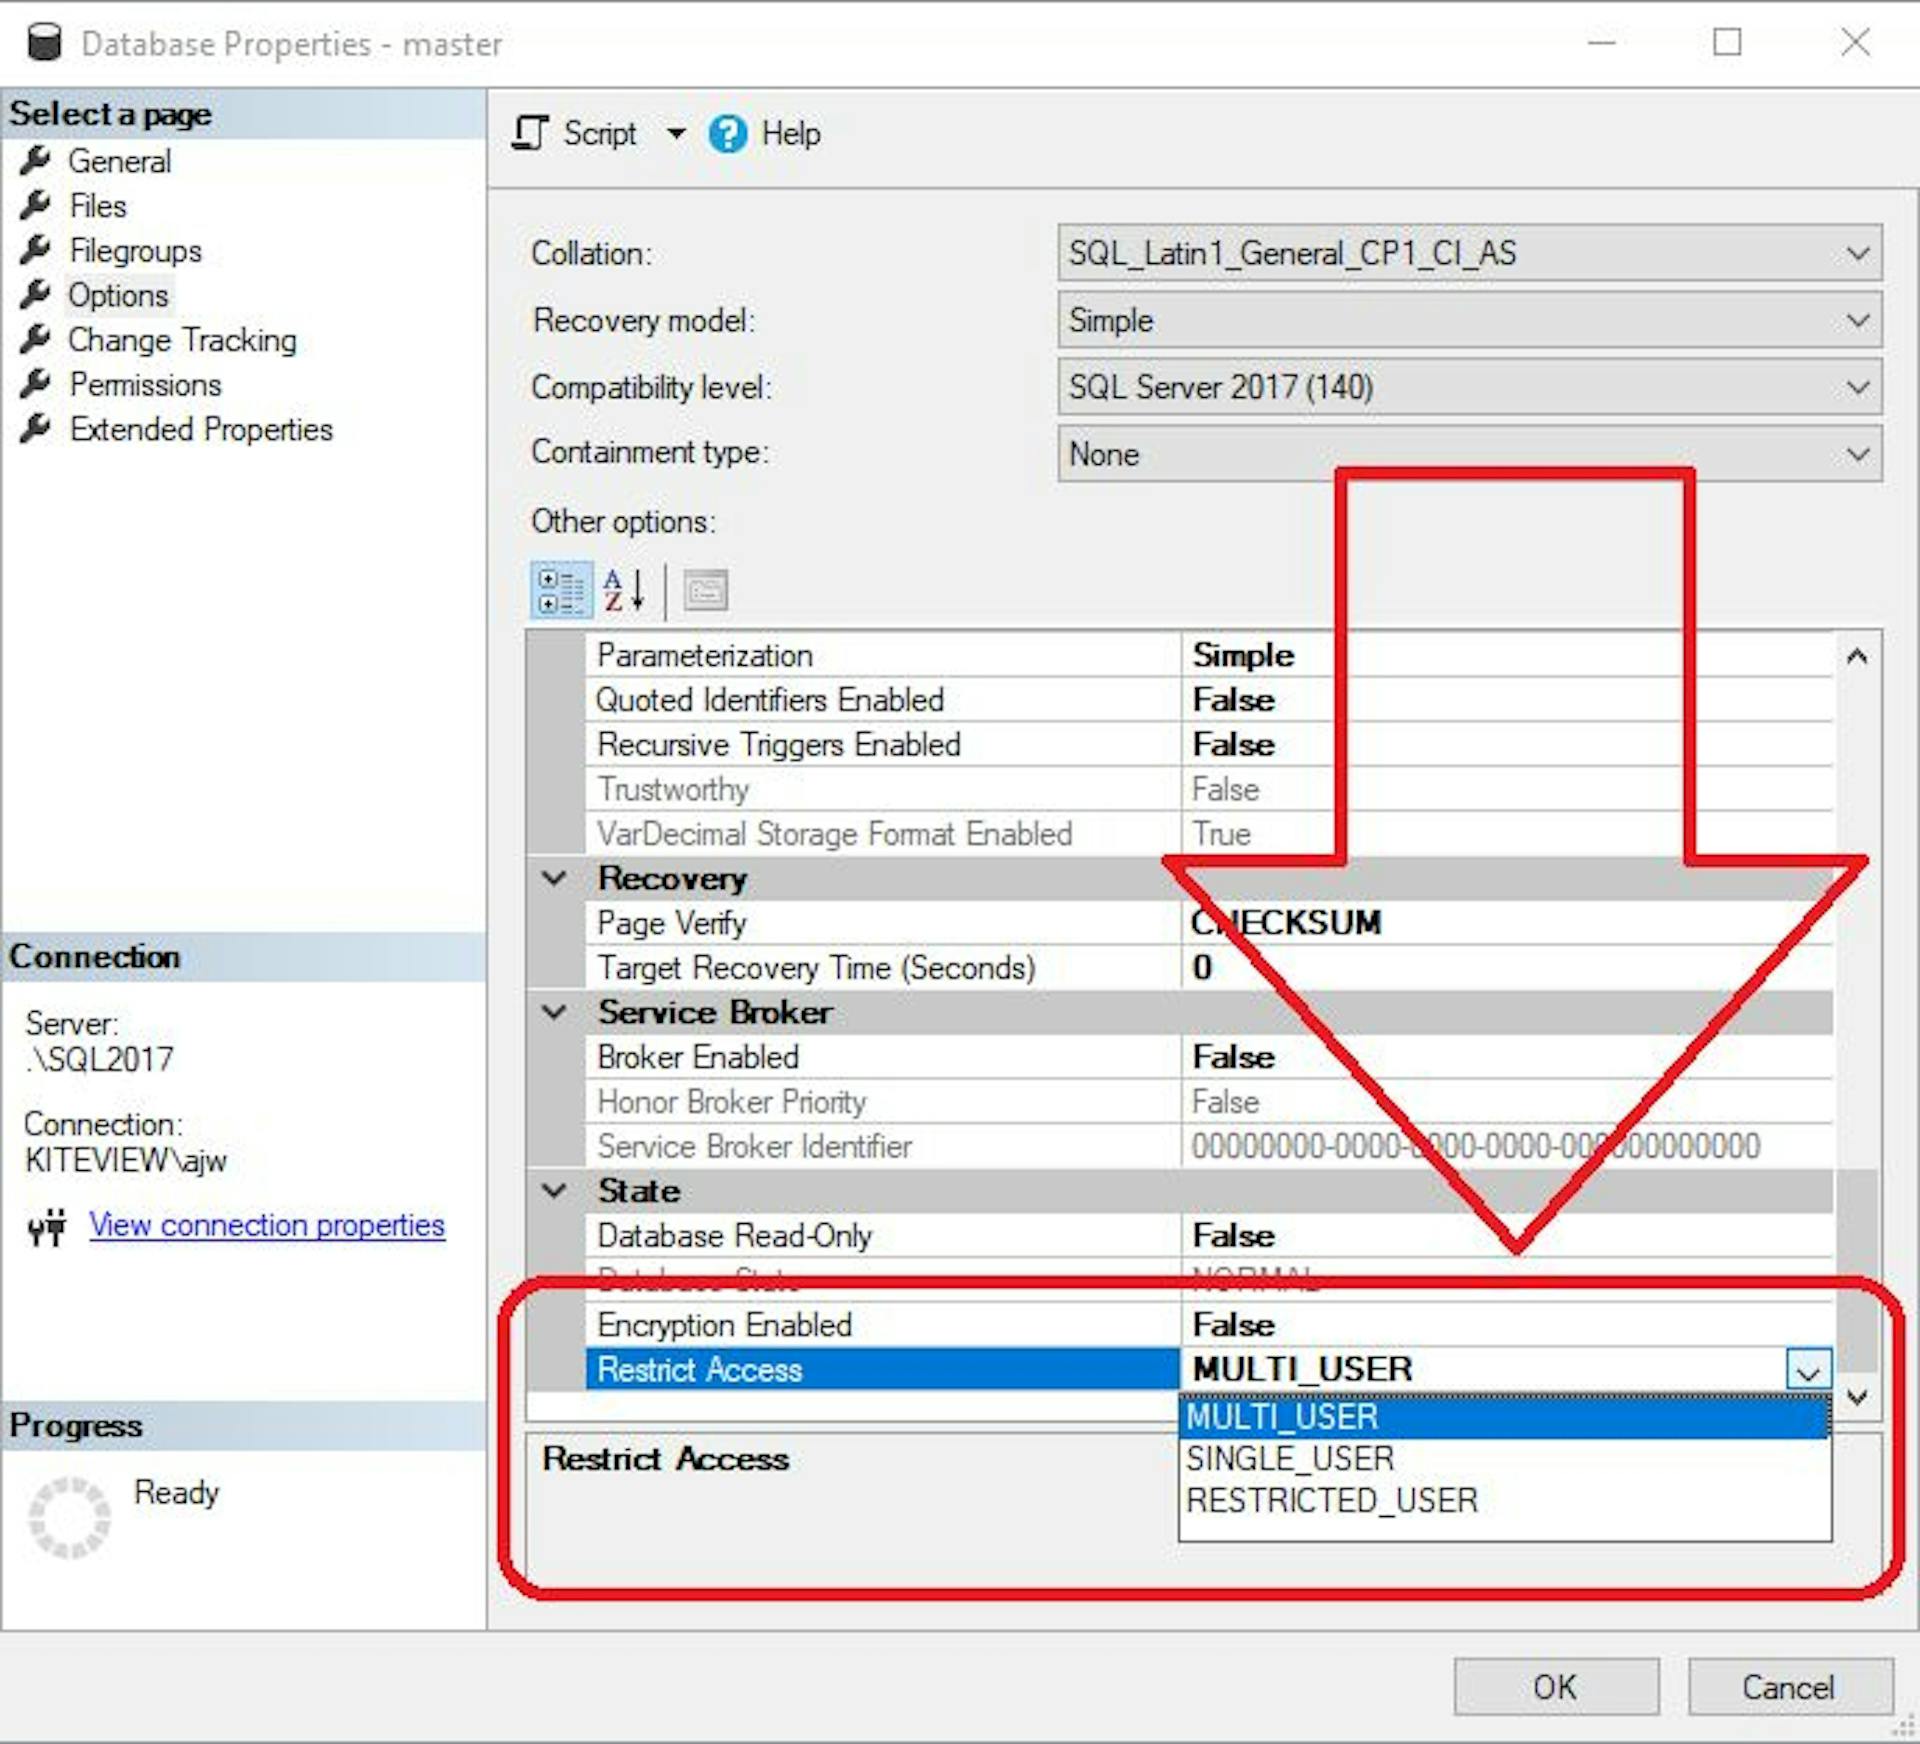Open the Script dropdown arrow

677,133
